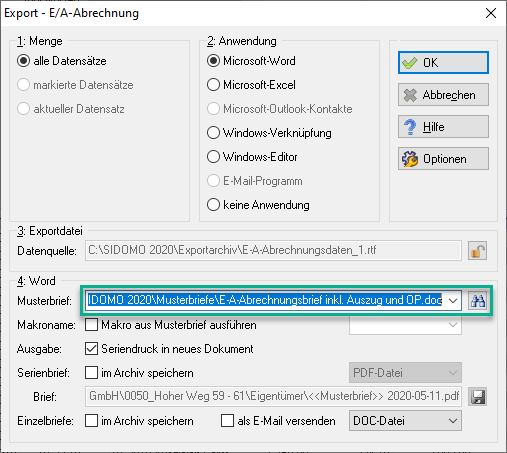507x453 pixels.
Task: Click the binoculars icon to browse Musterbrief
Action: tap(477, 301)
